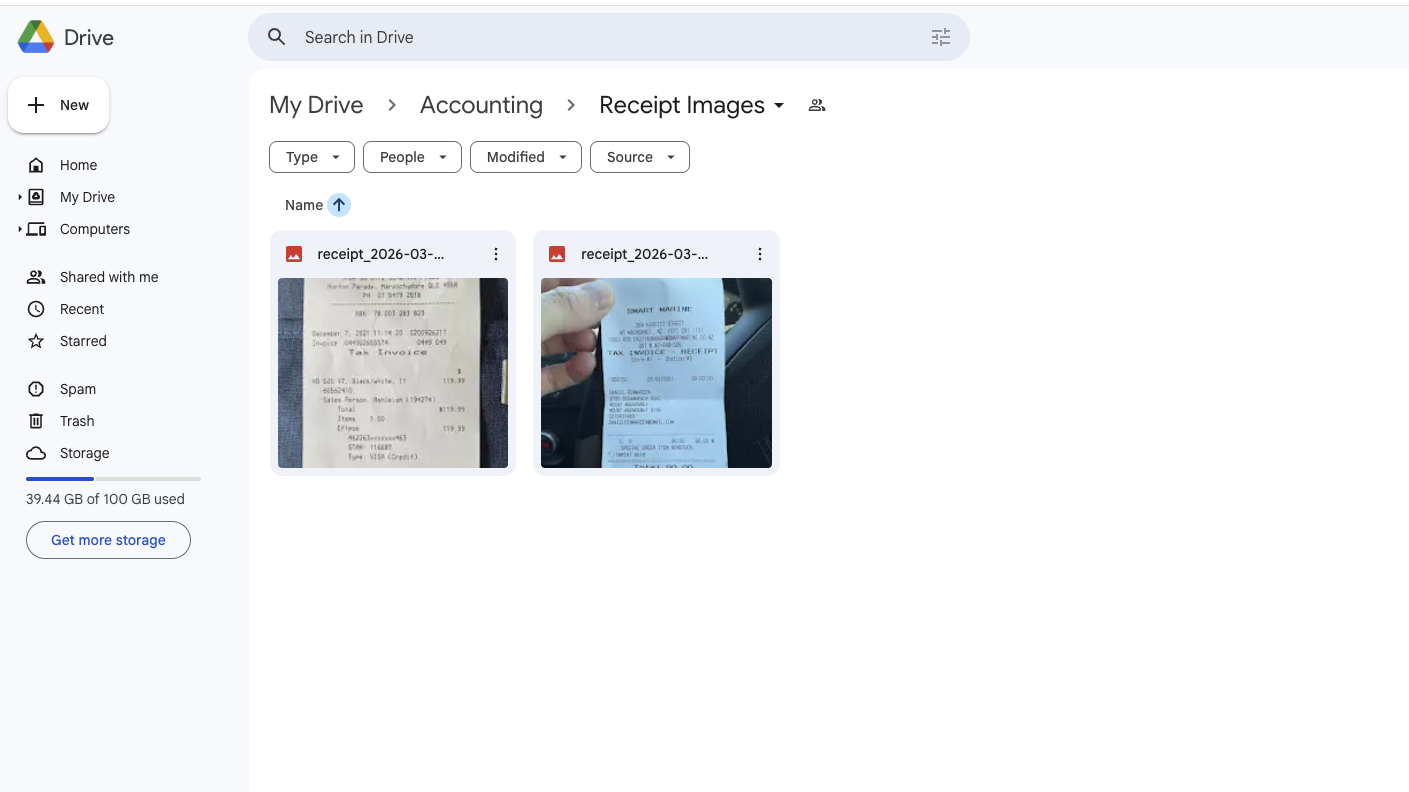The width and height of the screenshot is (1409, 792).
Task: Click the storage usage progress bar
Action: (113, 479)
